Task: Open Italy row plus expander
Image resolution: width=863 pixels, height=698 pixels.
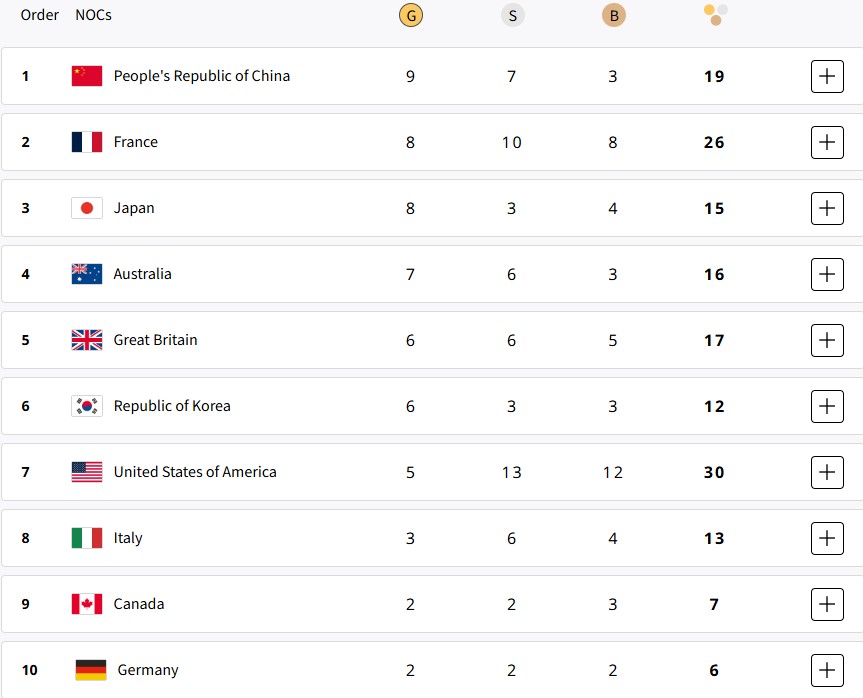Action: coord(827,538)
